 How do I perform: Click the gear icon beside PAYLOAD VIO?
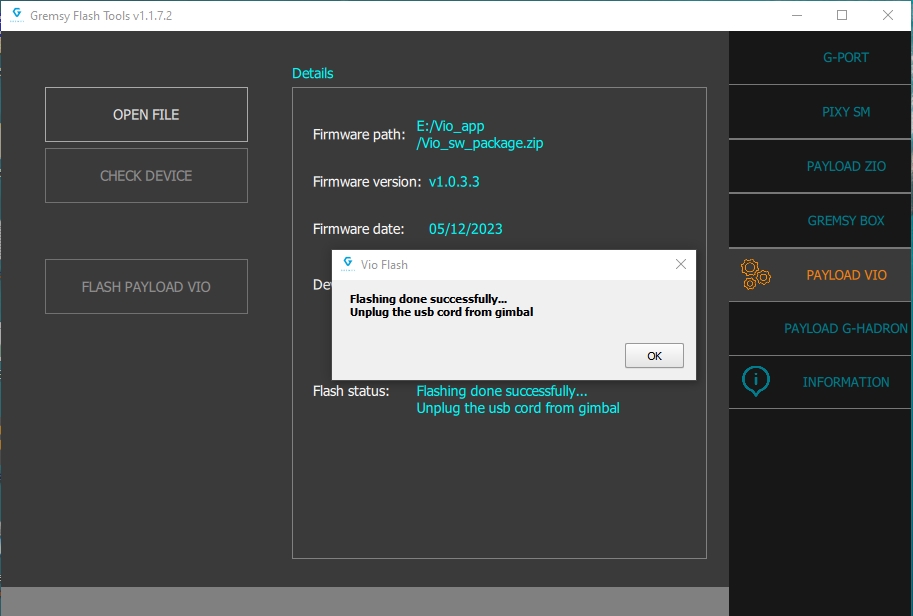point(755,274)
